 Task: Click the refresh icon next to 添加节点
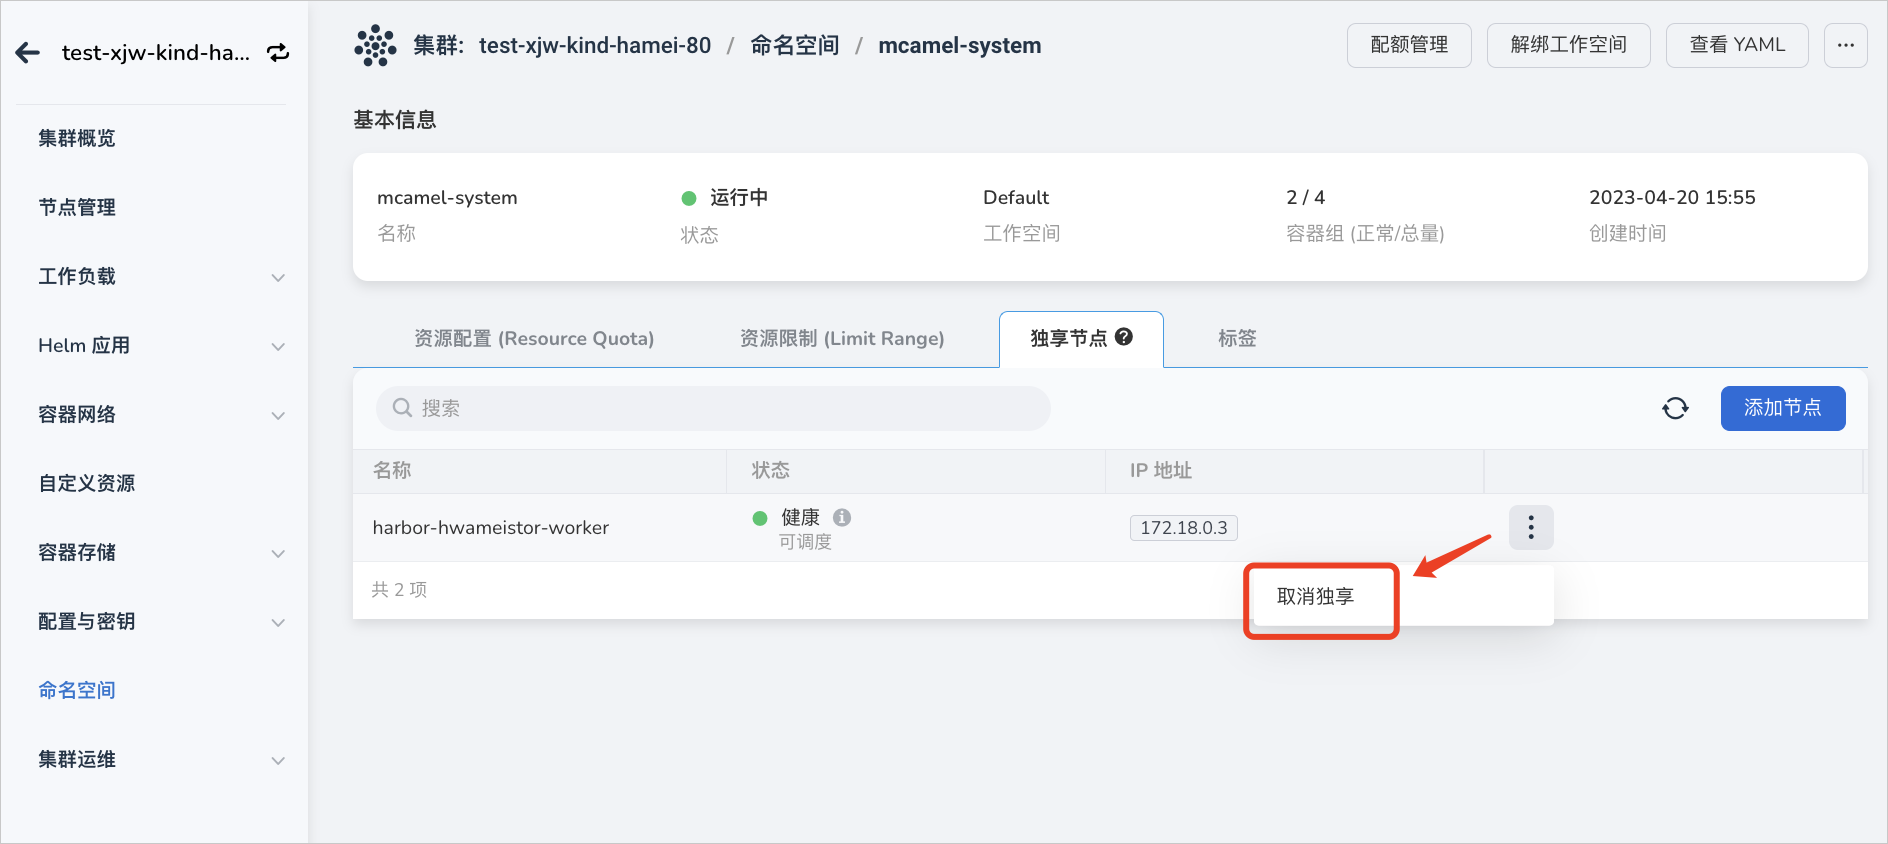click(1675, 408)
